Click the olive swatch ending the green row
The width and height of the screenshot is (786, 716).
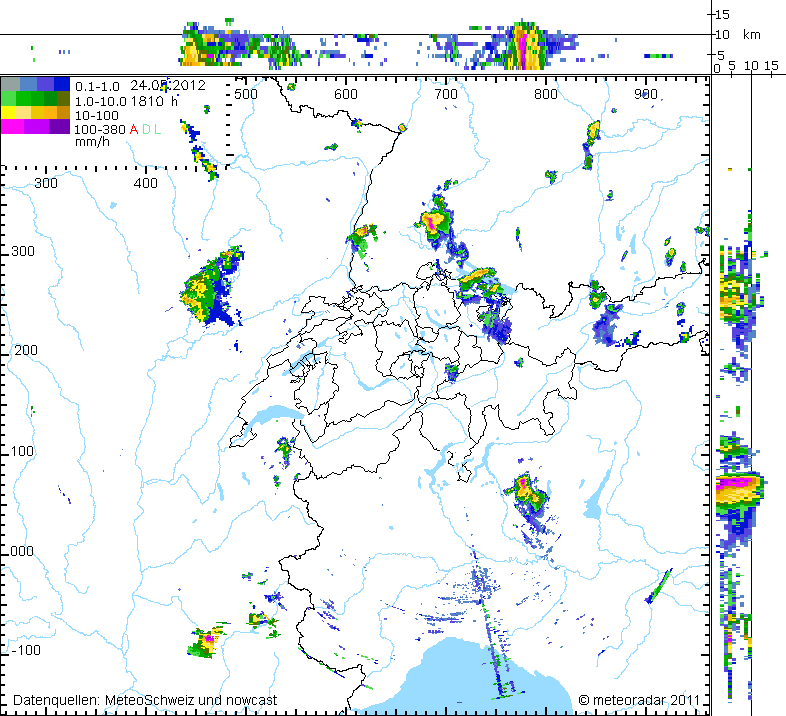pos(64,98)
